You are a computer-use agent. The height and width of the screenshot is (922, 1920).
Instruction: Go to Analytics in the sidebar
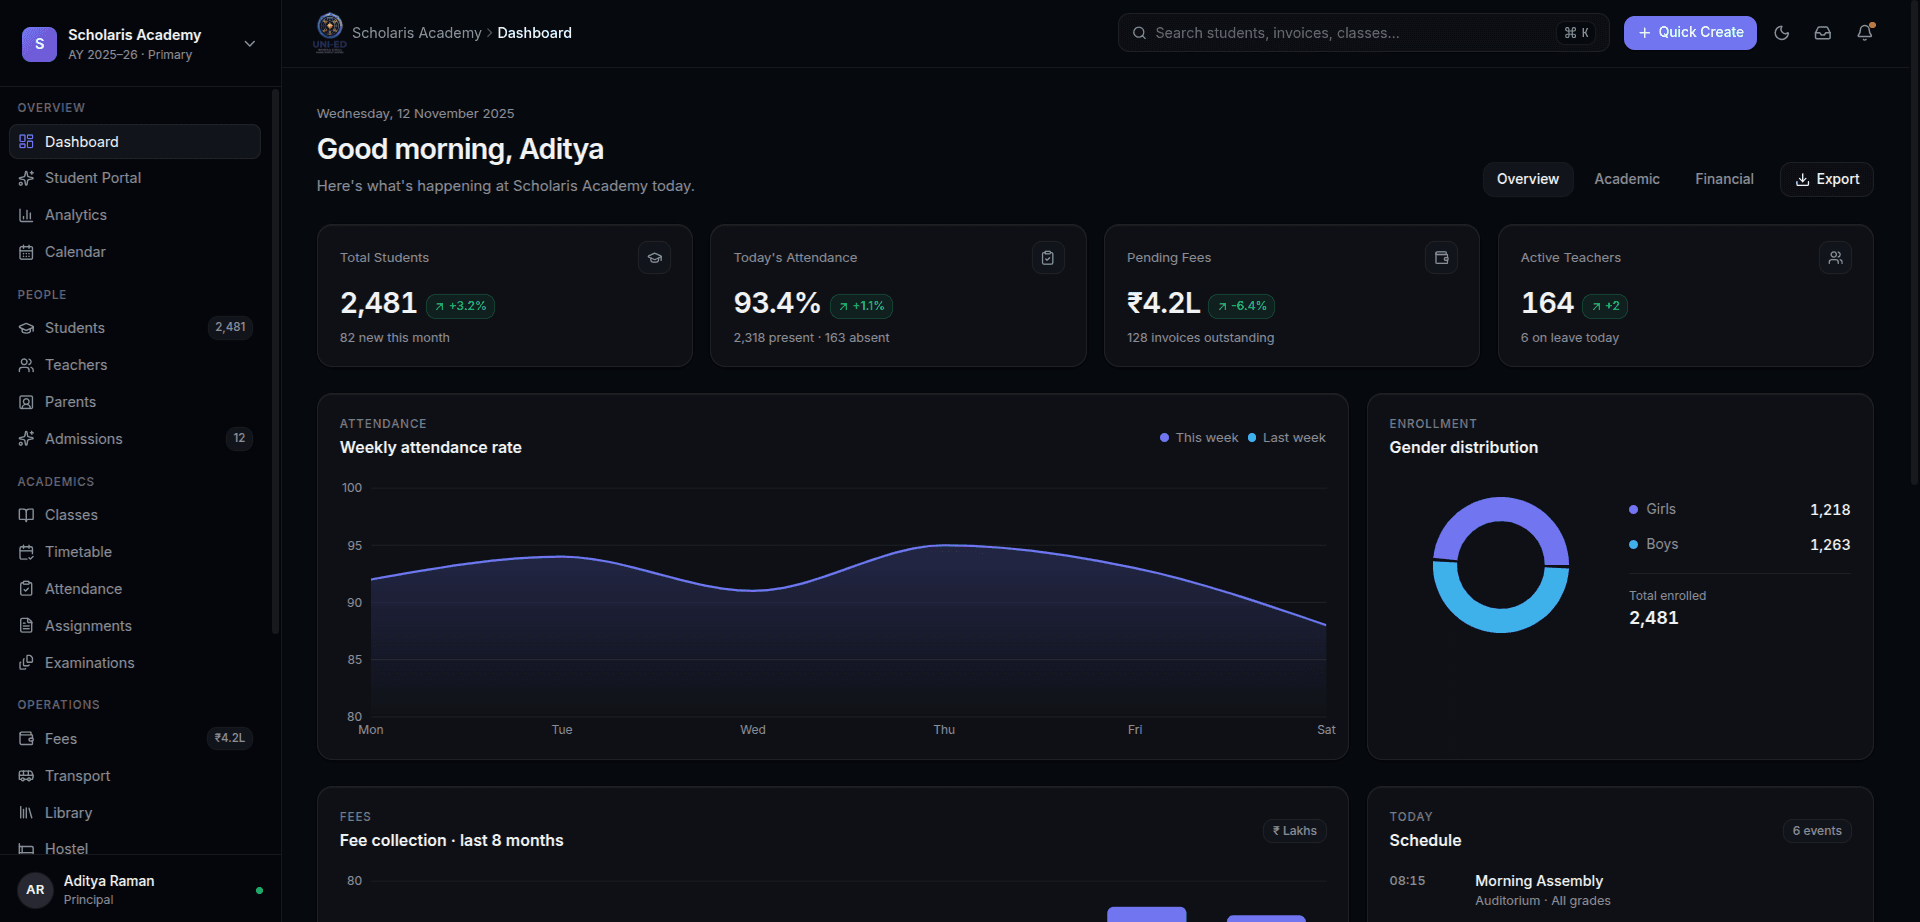pyautogui.click(x=135, y=215)
